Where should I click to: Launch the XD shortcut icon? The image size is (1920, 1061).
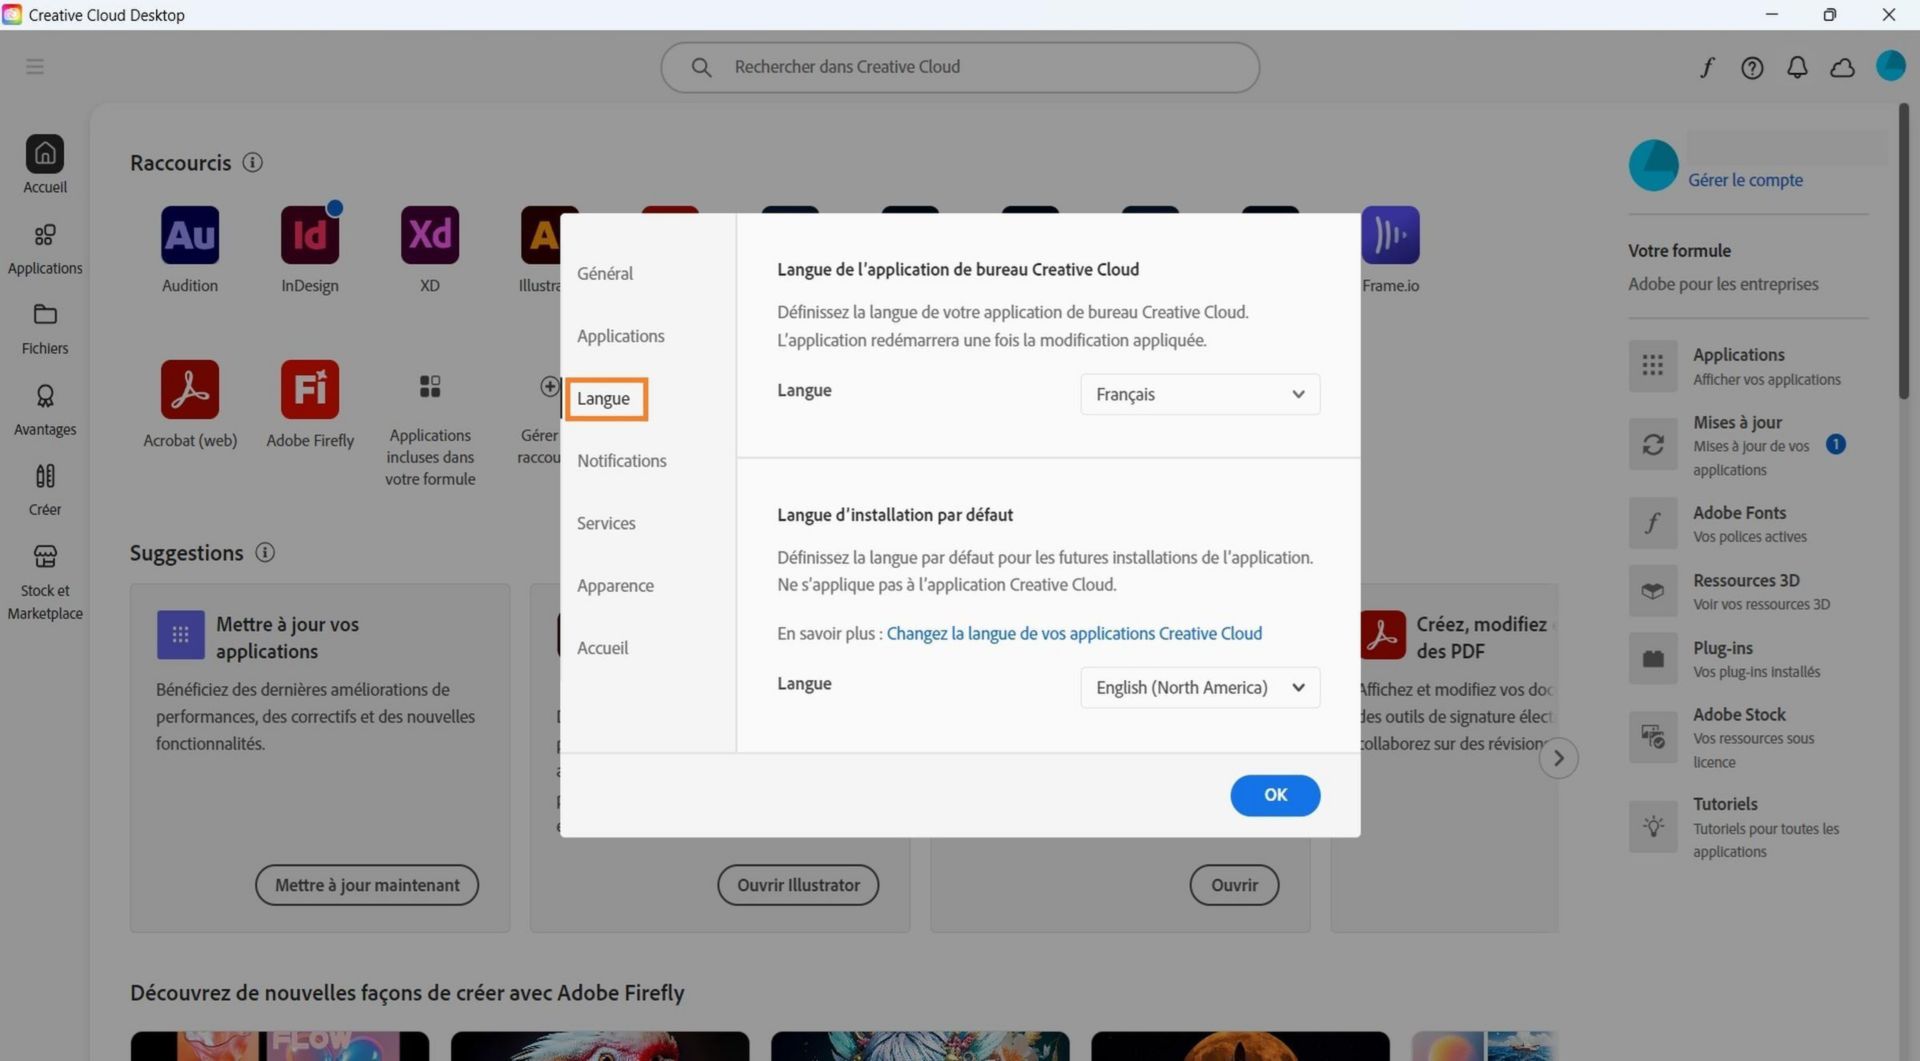430,235
